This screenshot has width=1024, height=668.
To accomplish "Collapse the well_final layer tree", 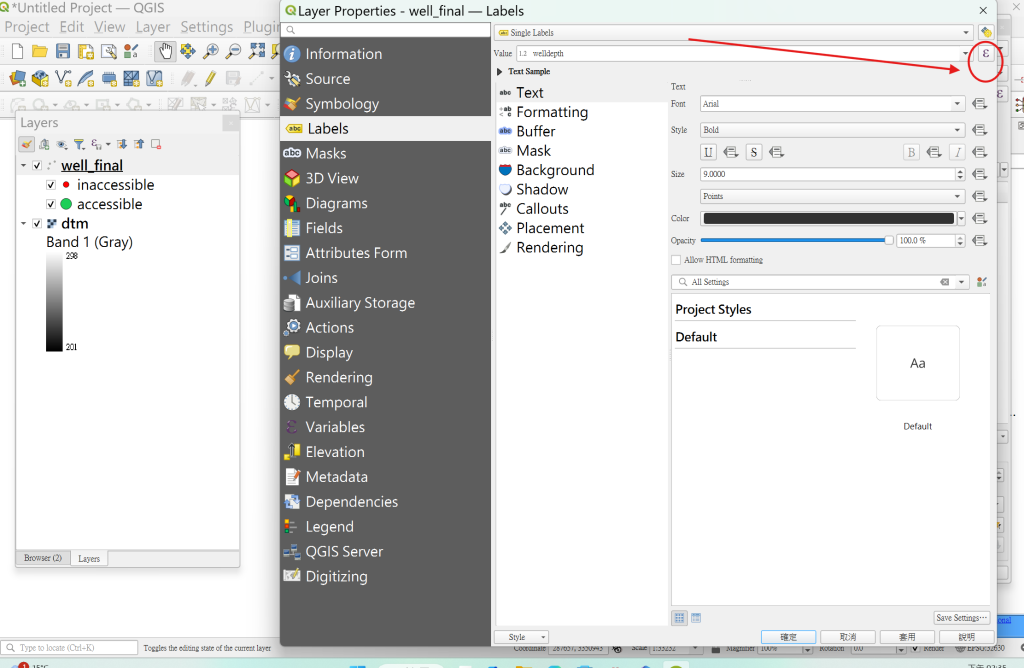I will [x=24, y=165].
